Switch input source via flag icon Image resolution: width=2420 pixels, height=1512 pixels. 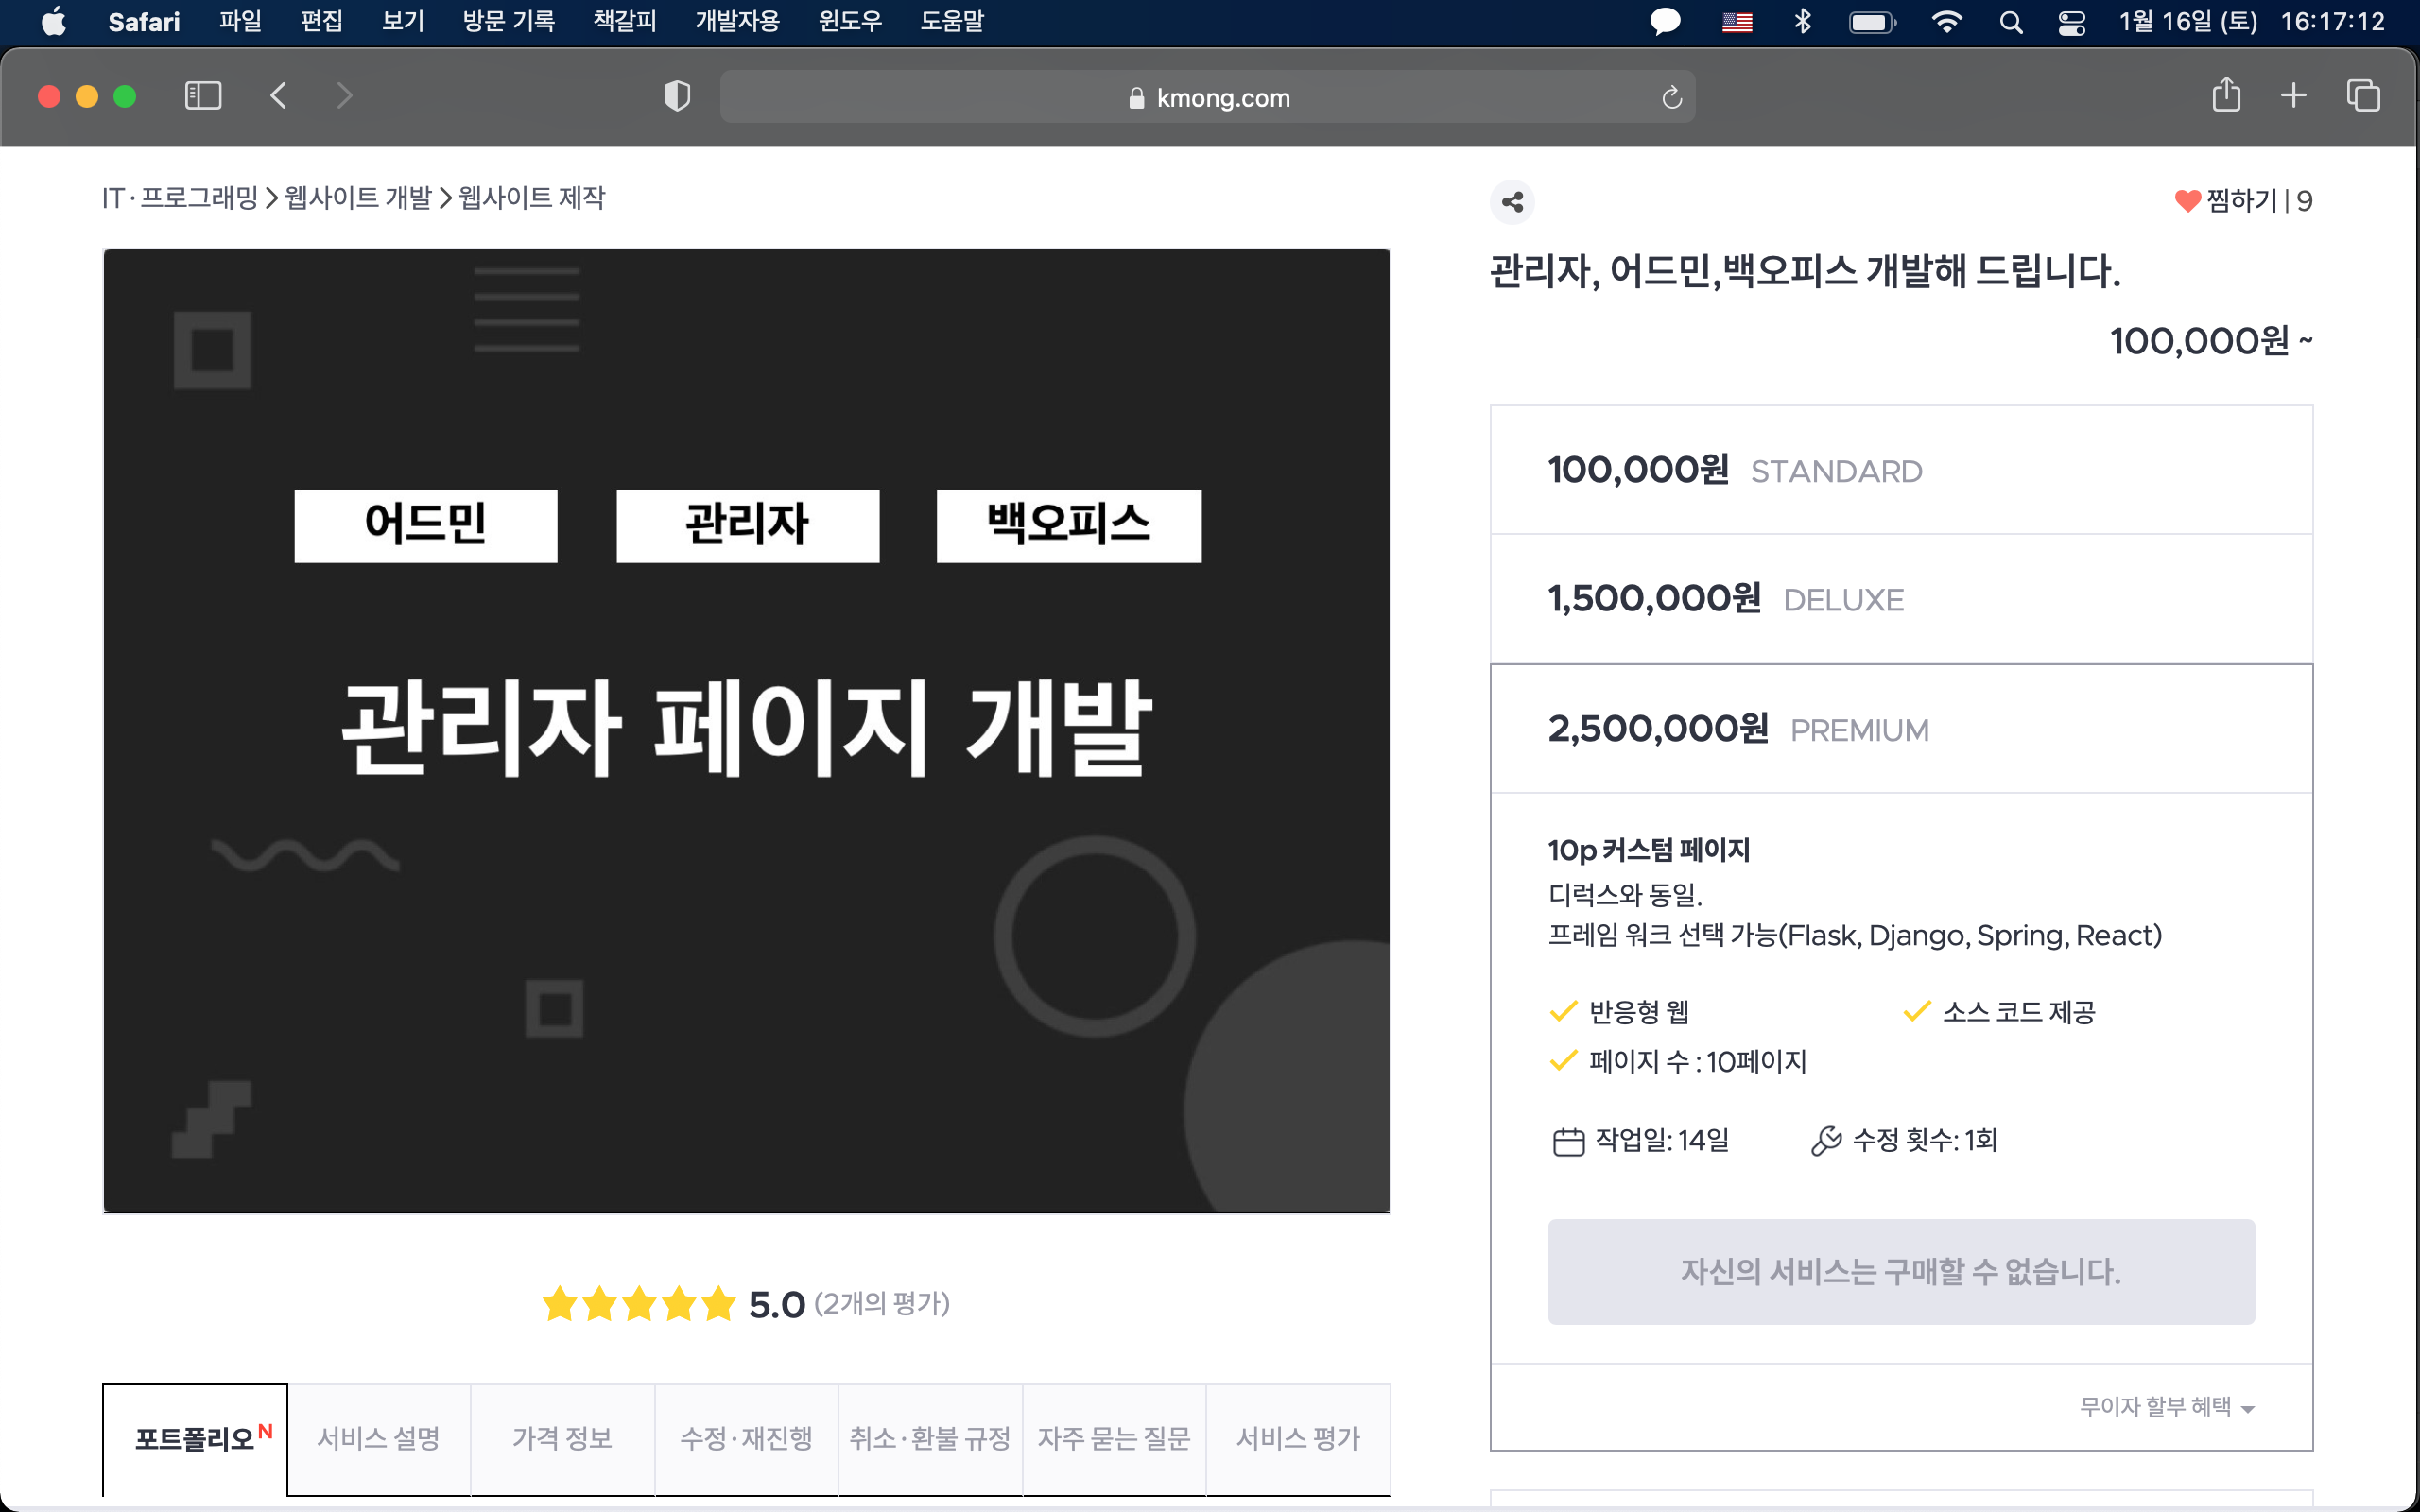[x=1737, y=22]
